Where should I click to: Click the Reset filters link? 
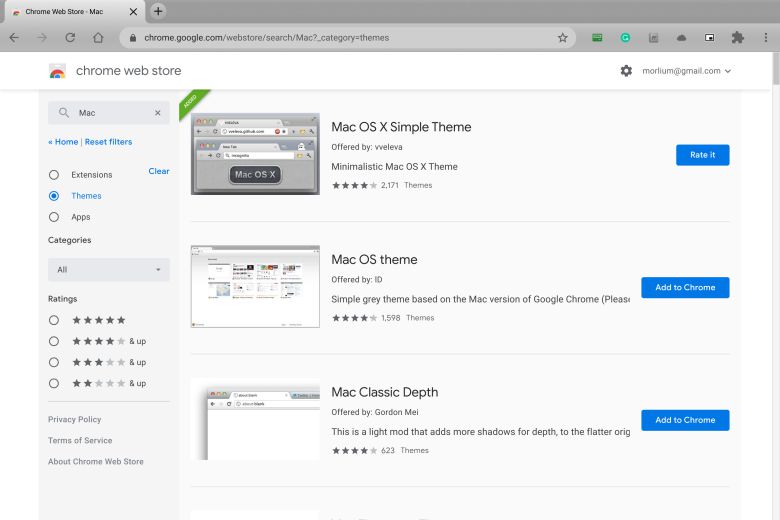pos(108,142)
